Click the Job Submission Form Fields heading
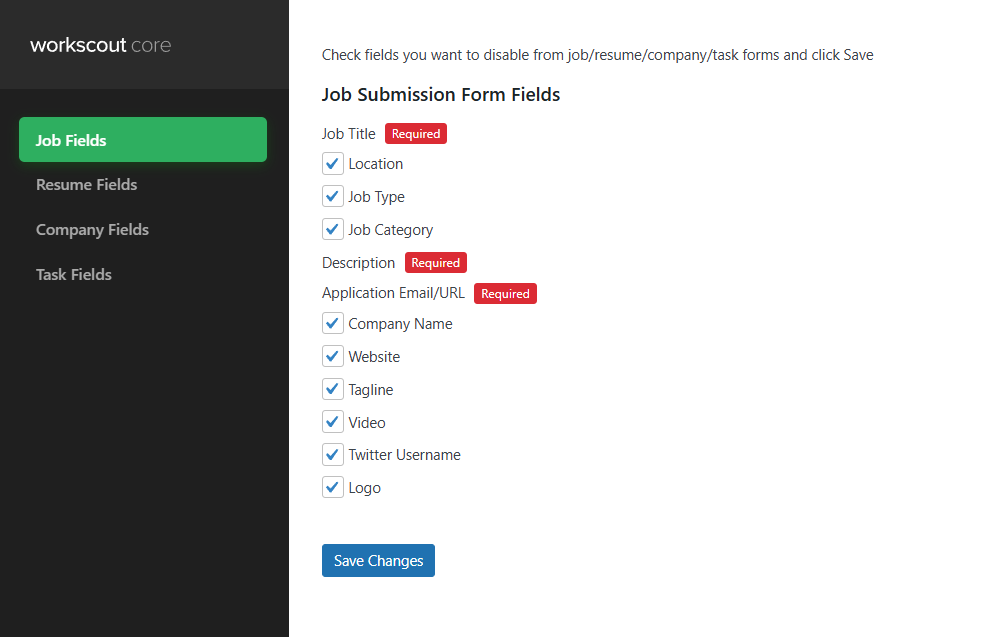 (x=441, y=95)
